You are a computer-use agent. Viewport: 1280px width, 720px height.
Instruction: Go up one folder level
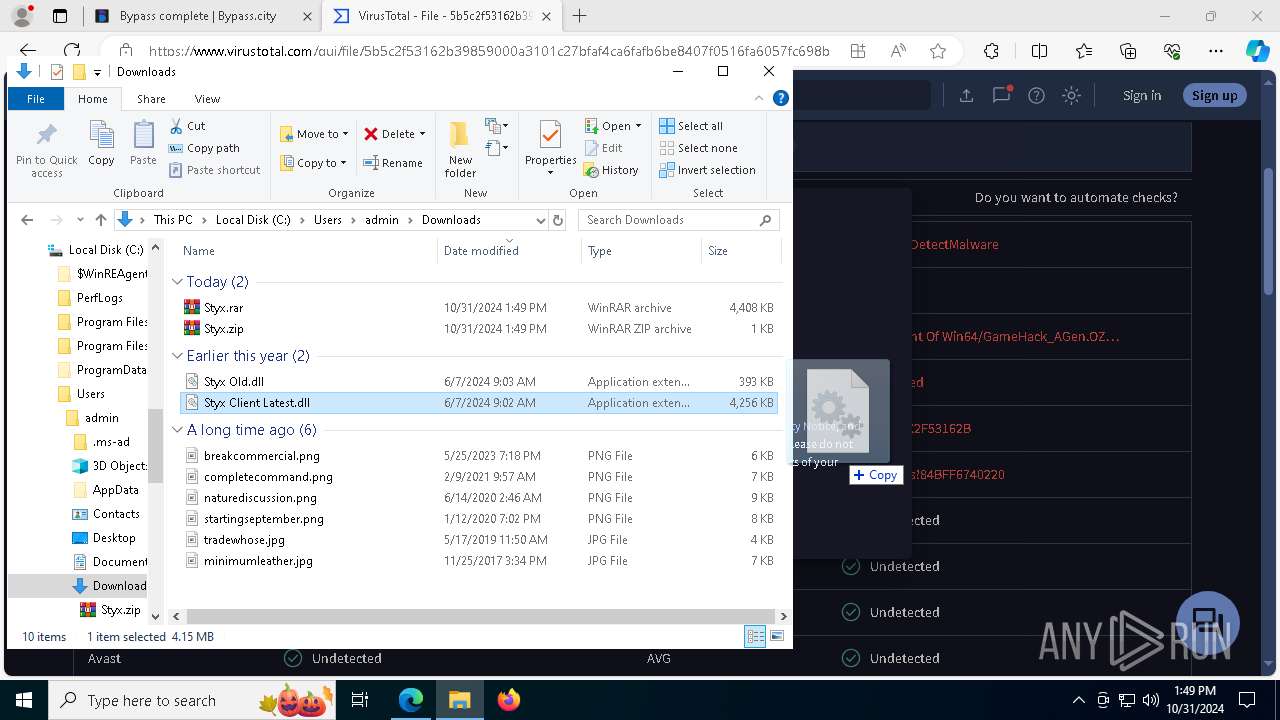(x=100, y=220)
